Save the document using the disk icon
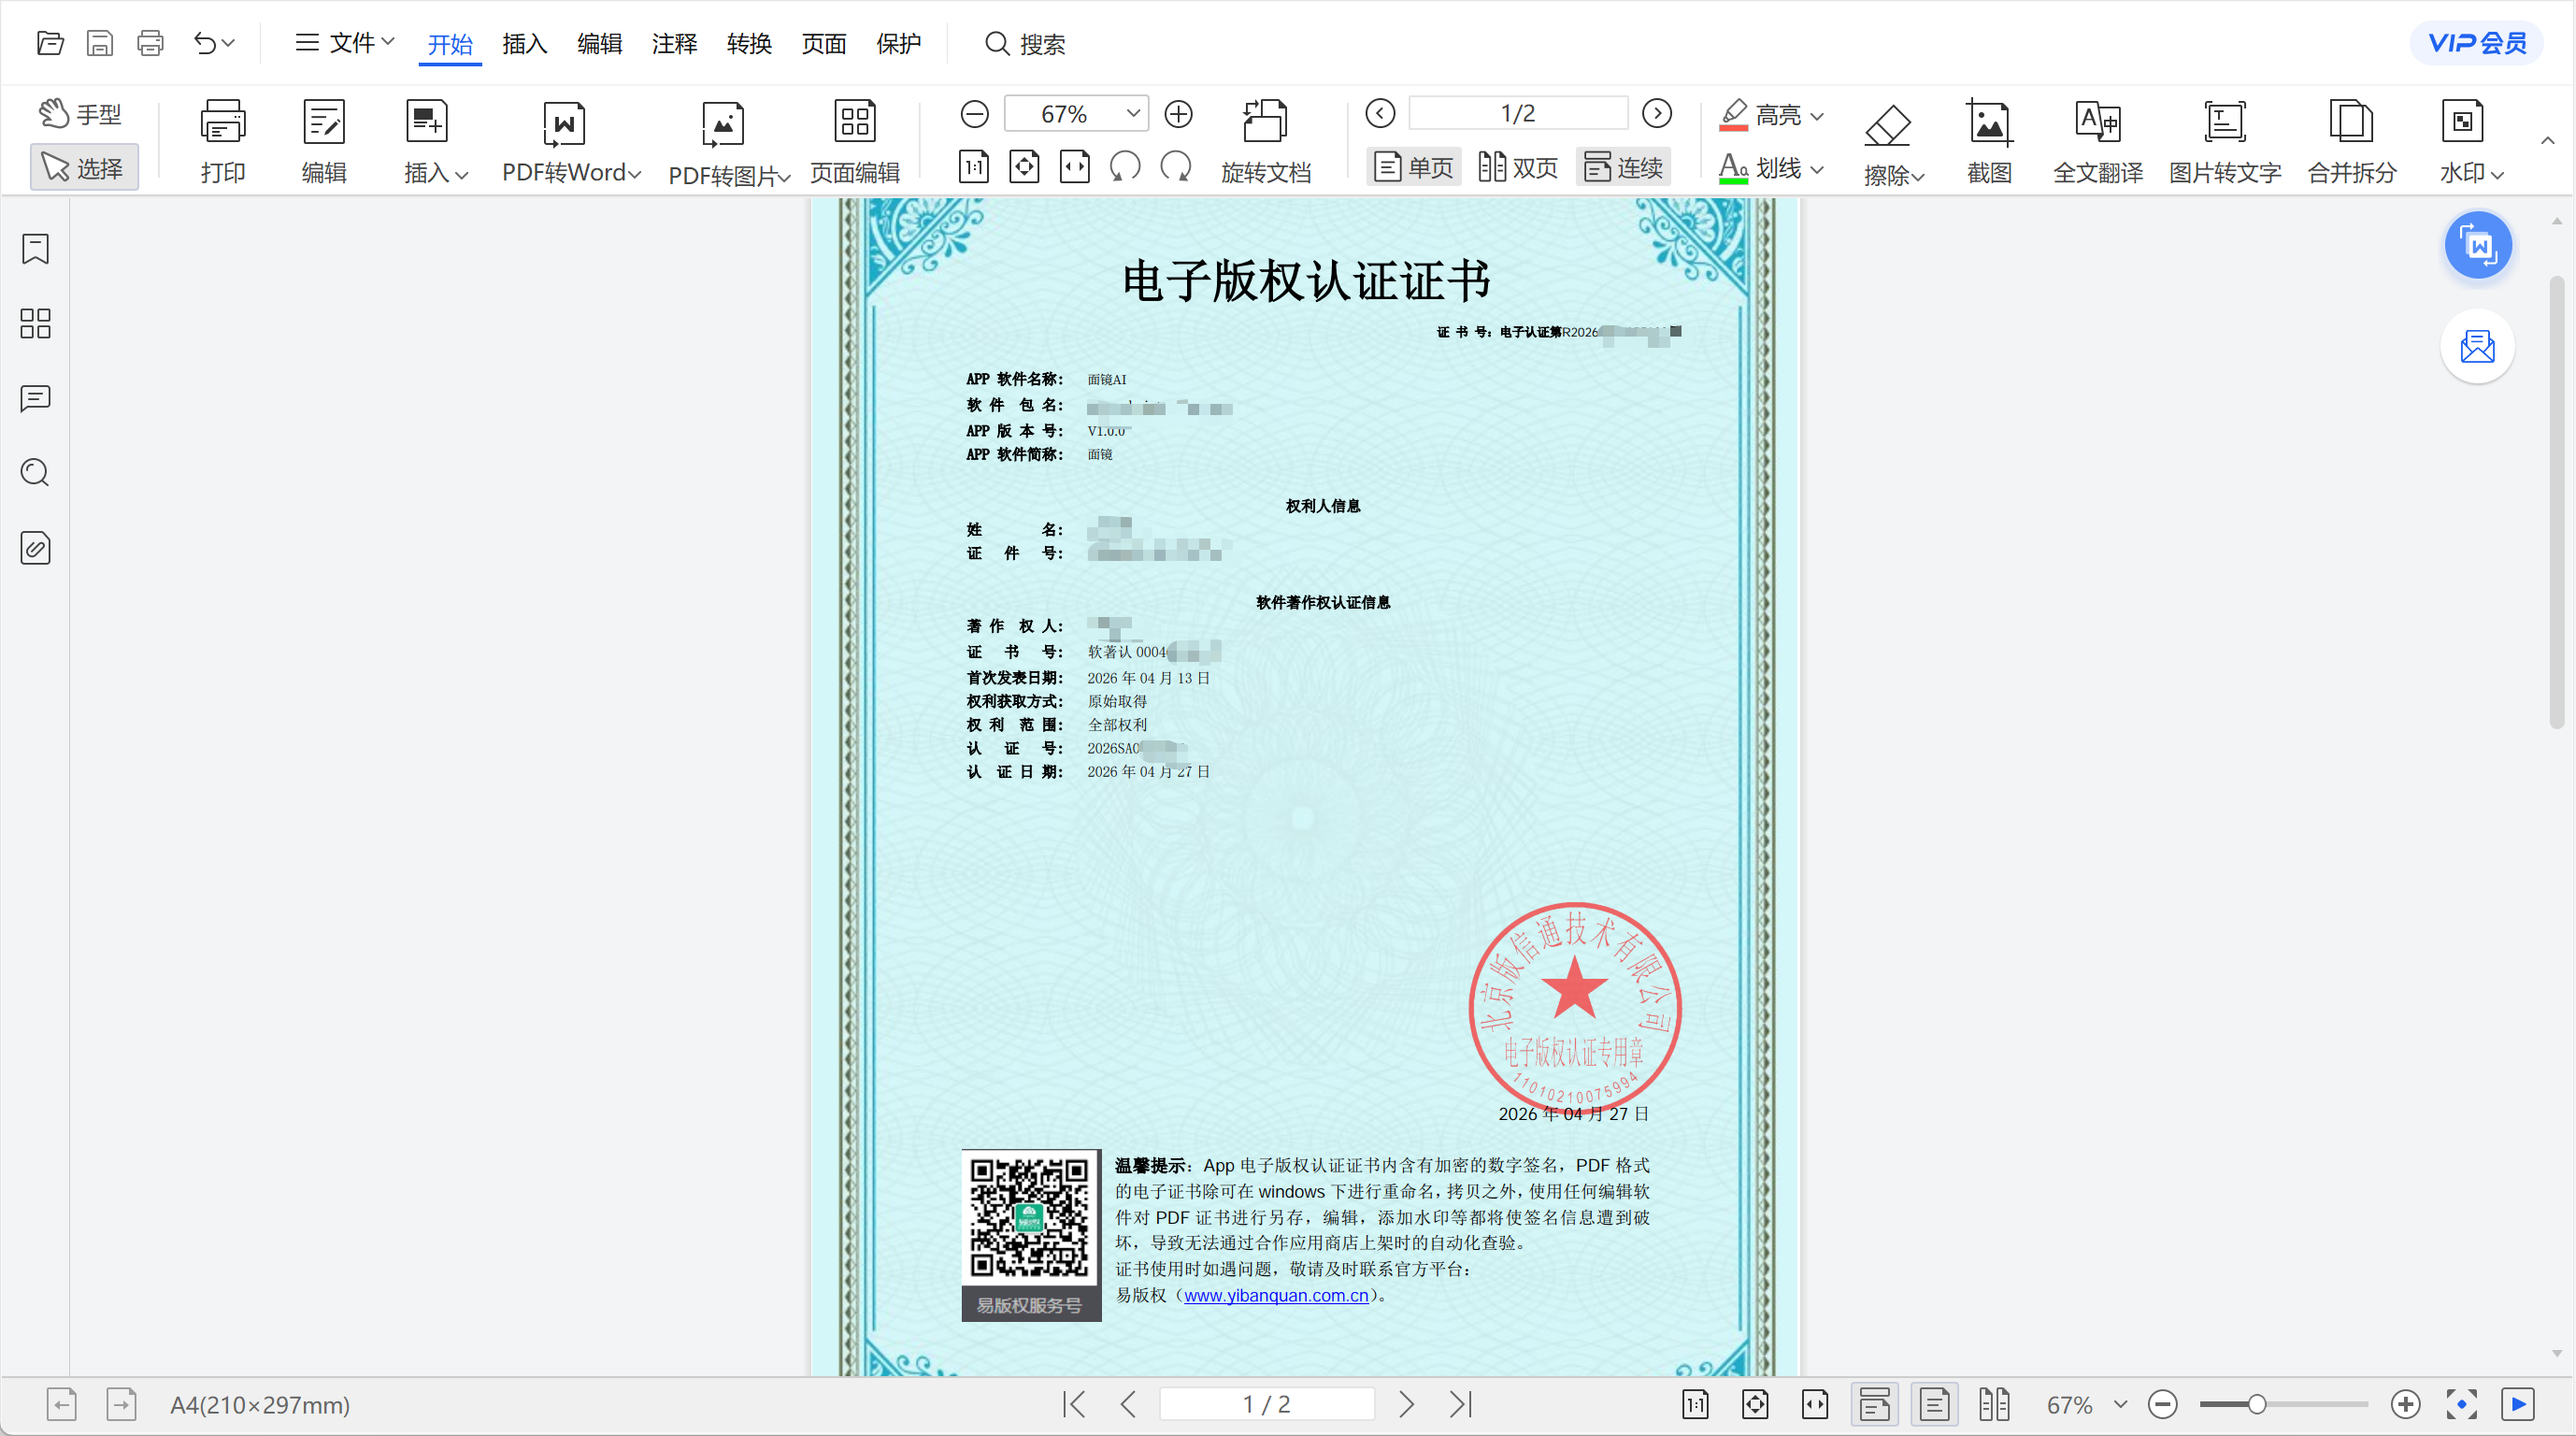The image size is (2576, 1436). coord(100,43)
